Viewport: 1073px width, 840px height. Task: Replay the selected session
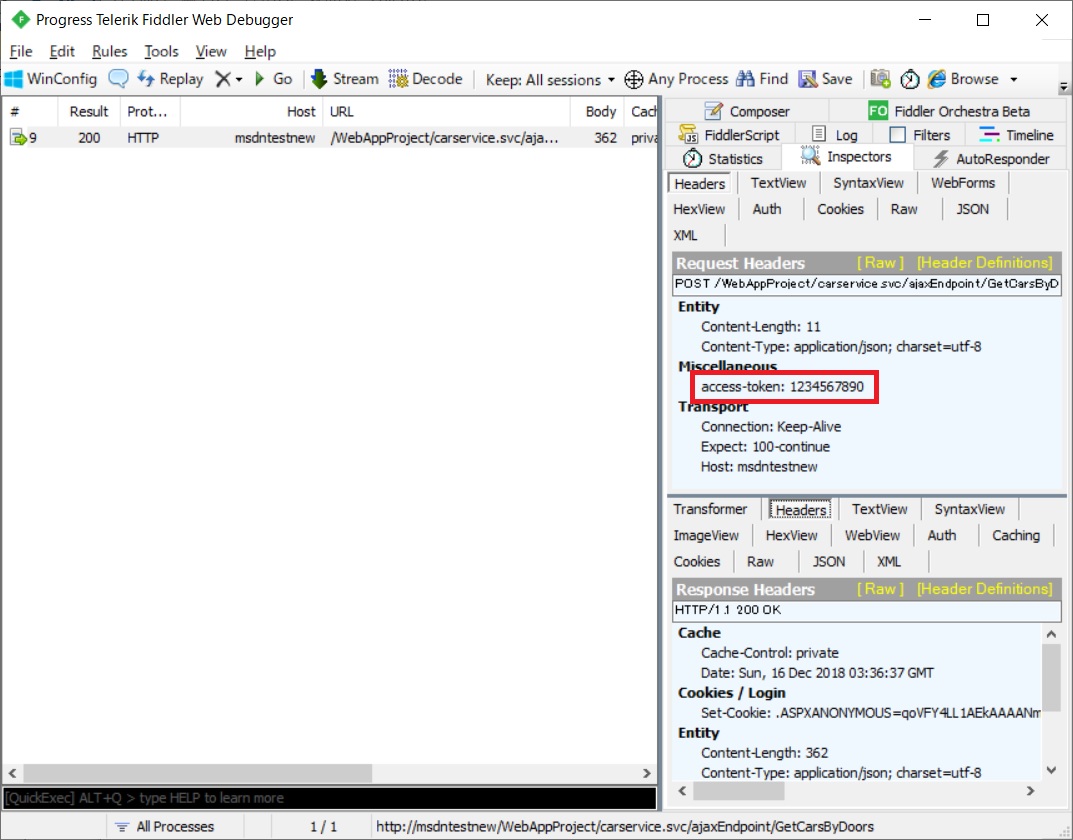point(170,79)
